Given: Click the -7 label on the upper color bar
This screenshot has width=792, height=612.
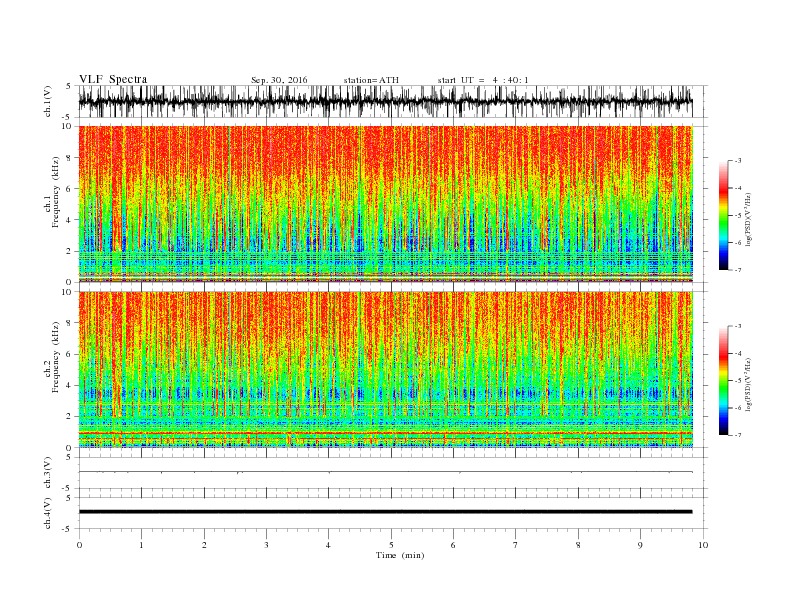Looking at the screenshot, I should [x=737, y=270].
